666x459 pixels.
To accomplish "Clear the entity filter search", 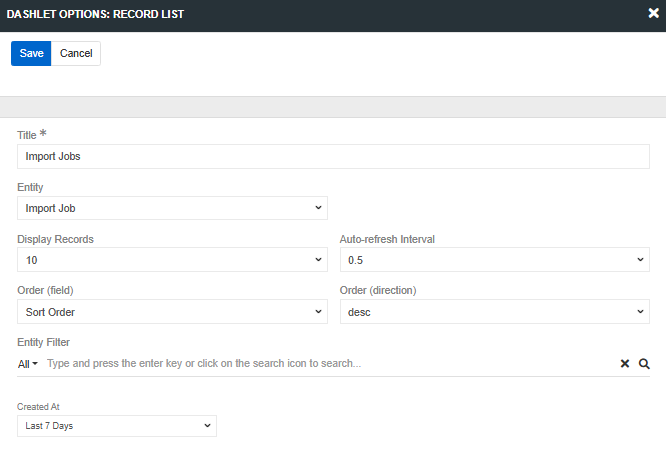I will 625,363.
